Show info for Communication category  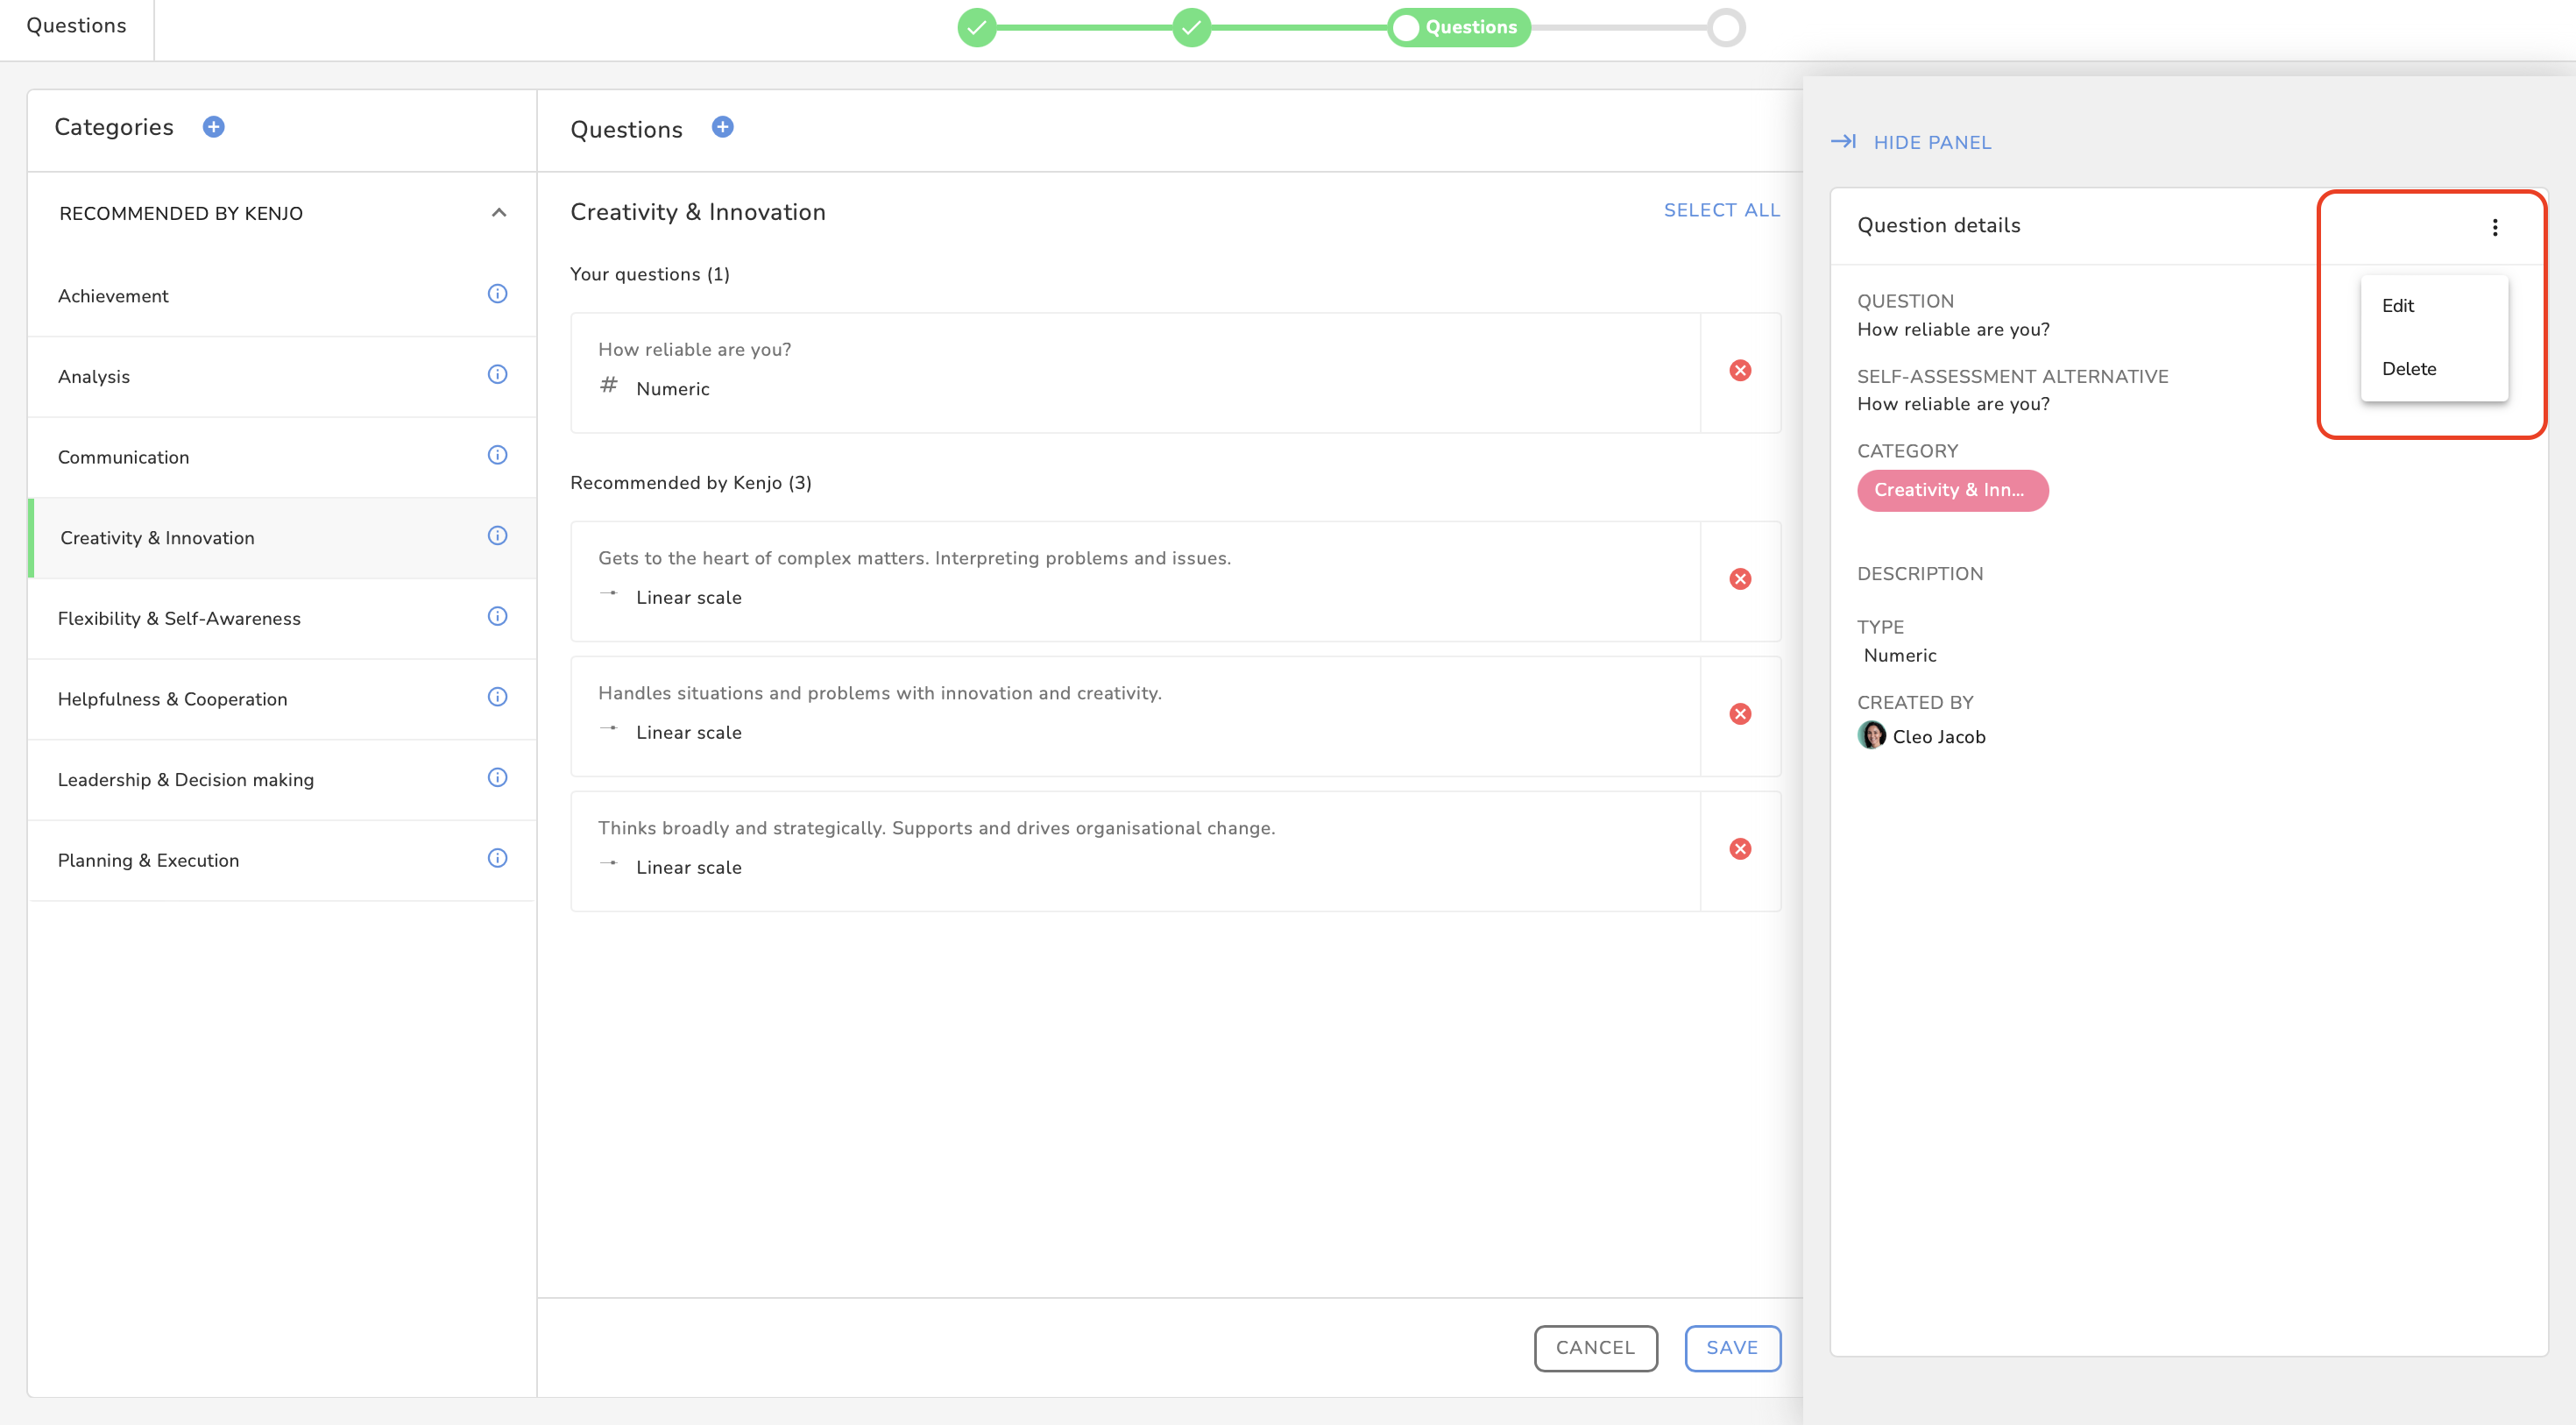click(497, 455)
